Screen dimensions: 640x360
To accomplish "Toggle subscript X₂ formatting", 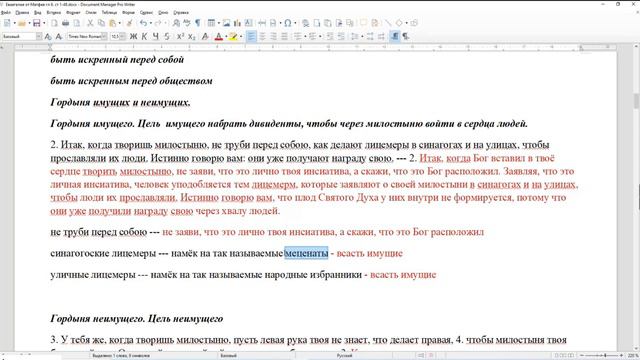I will point(192,37).
